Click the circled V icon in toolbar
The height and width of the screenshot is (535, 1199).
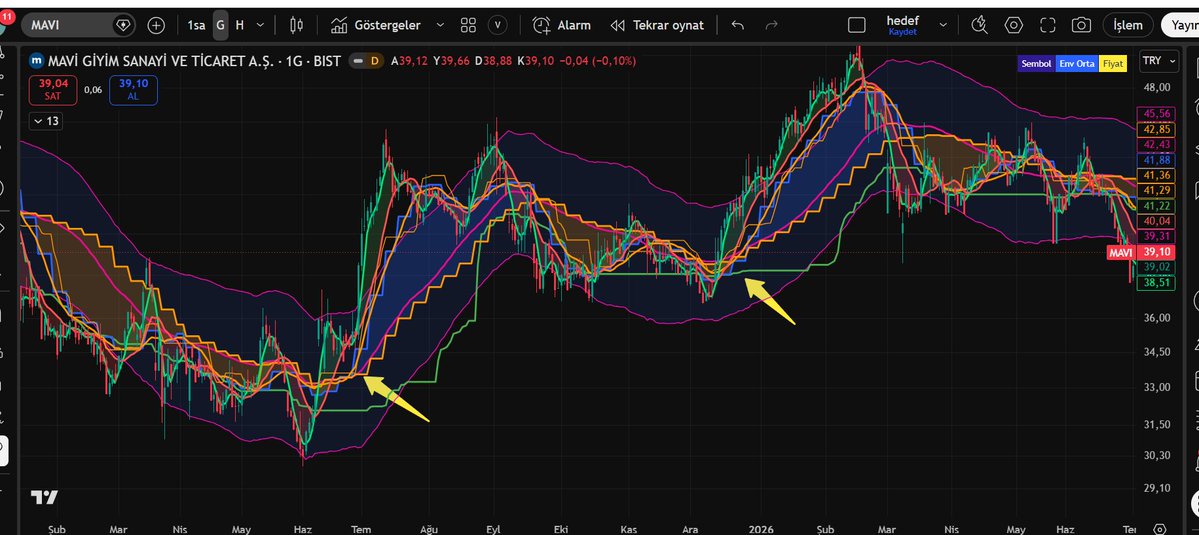coord(499,25)
